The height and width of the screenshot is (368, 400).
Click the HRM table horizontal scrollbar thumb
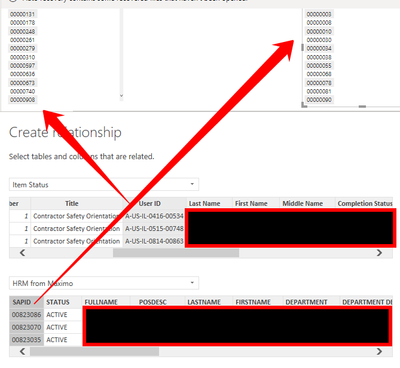pyautogui.click(x=94, y=351)
